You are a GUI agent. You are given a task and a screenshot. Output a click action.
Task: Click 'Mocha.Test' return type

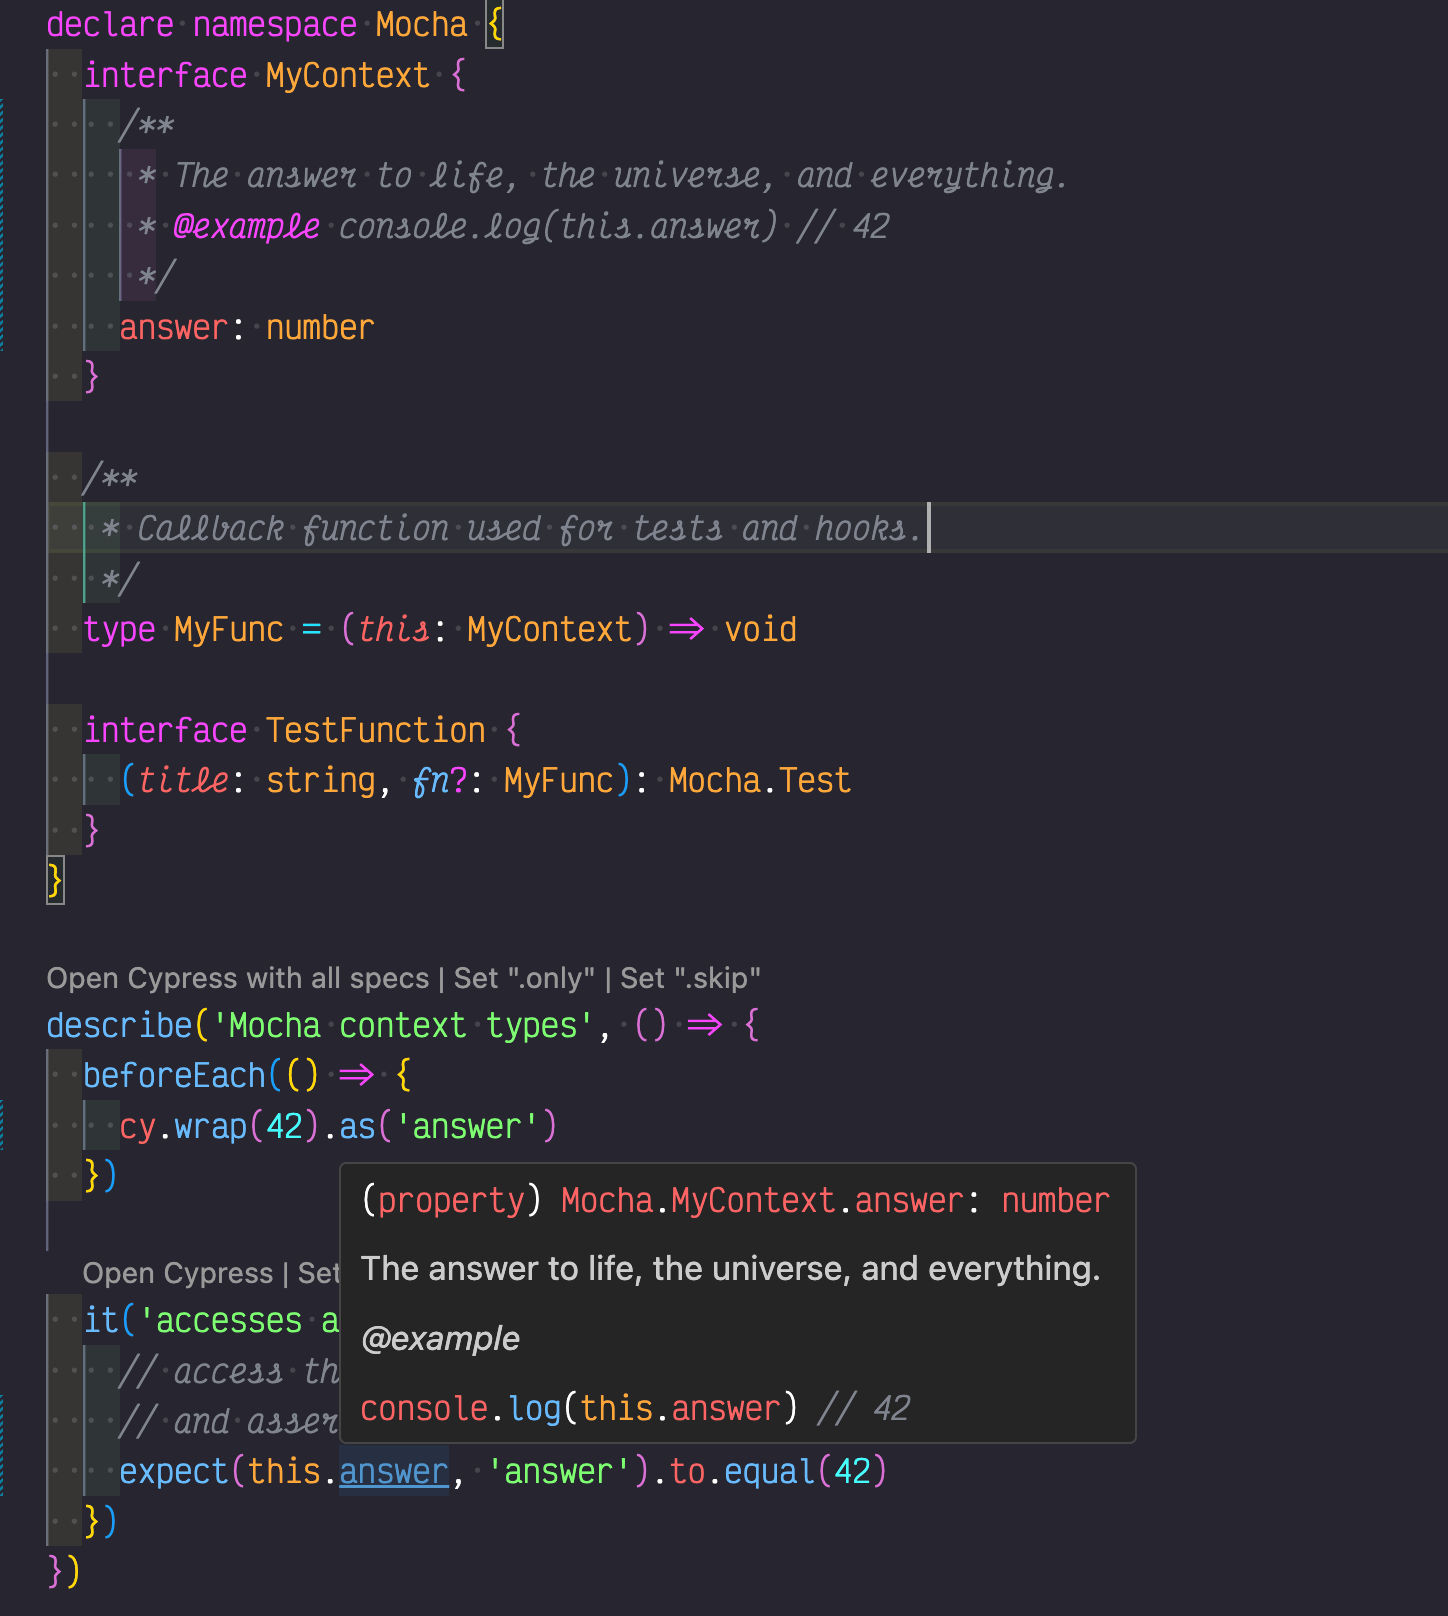[x=760, y=781]
